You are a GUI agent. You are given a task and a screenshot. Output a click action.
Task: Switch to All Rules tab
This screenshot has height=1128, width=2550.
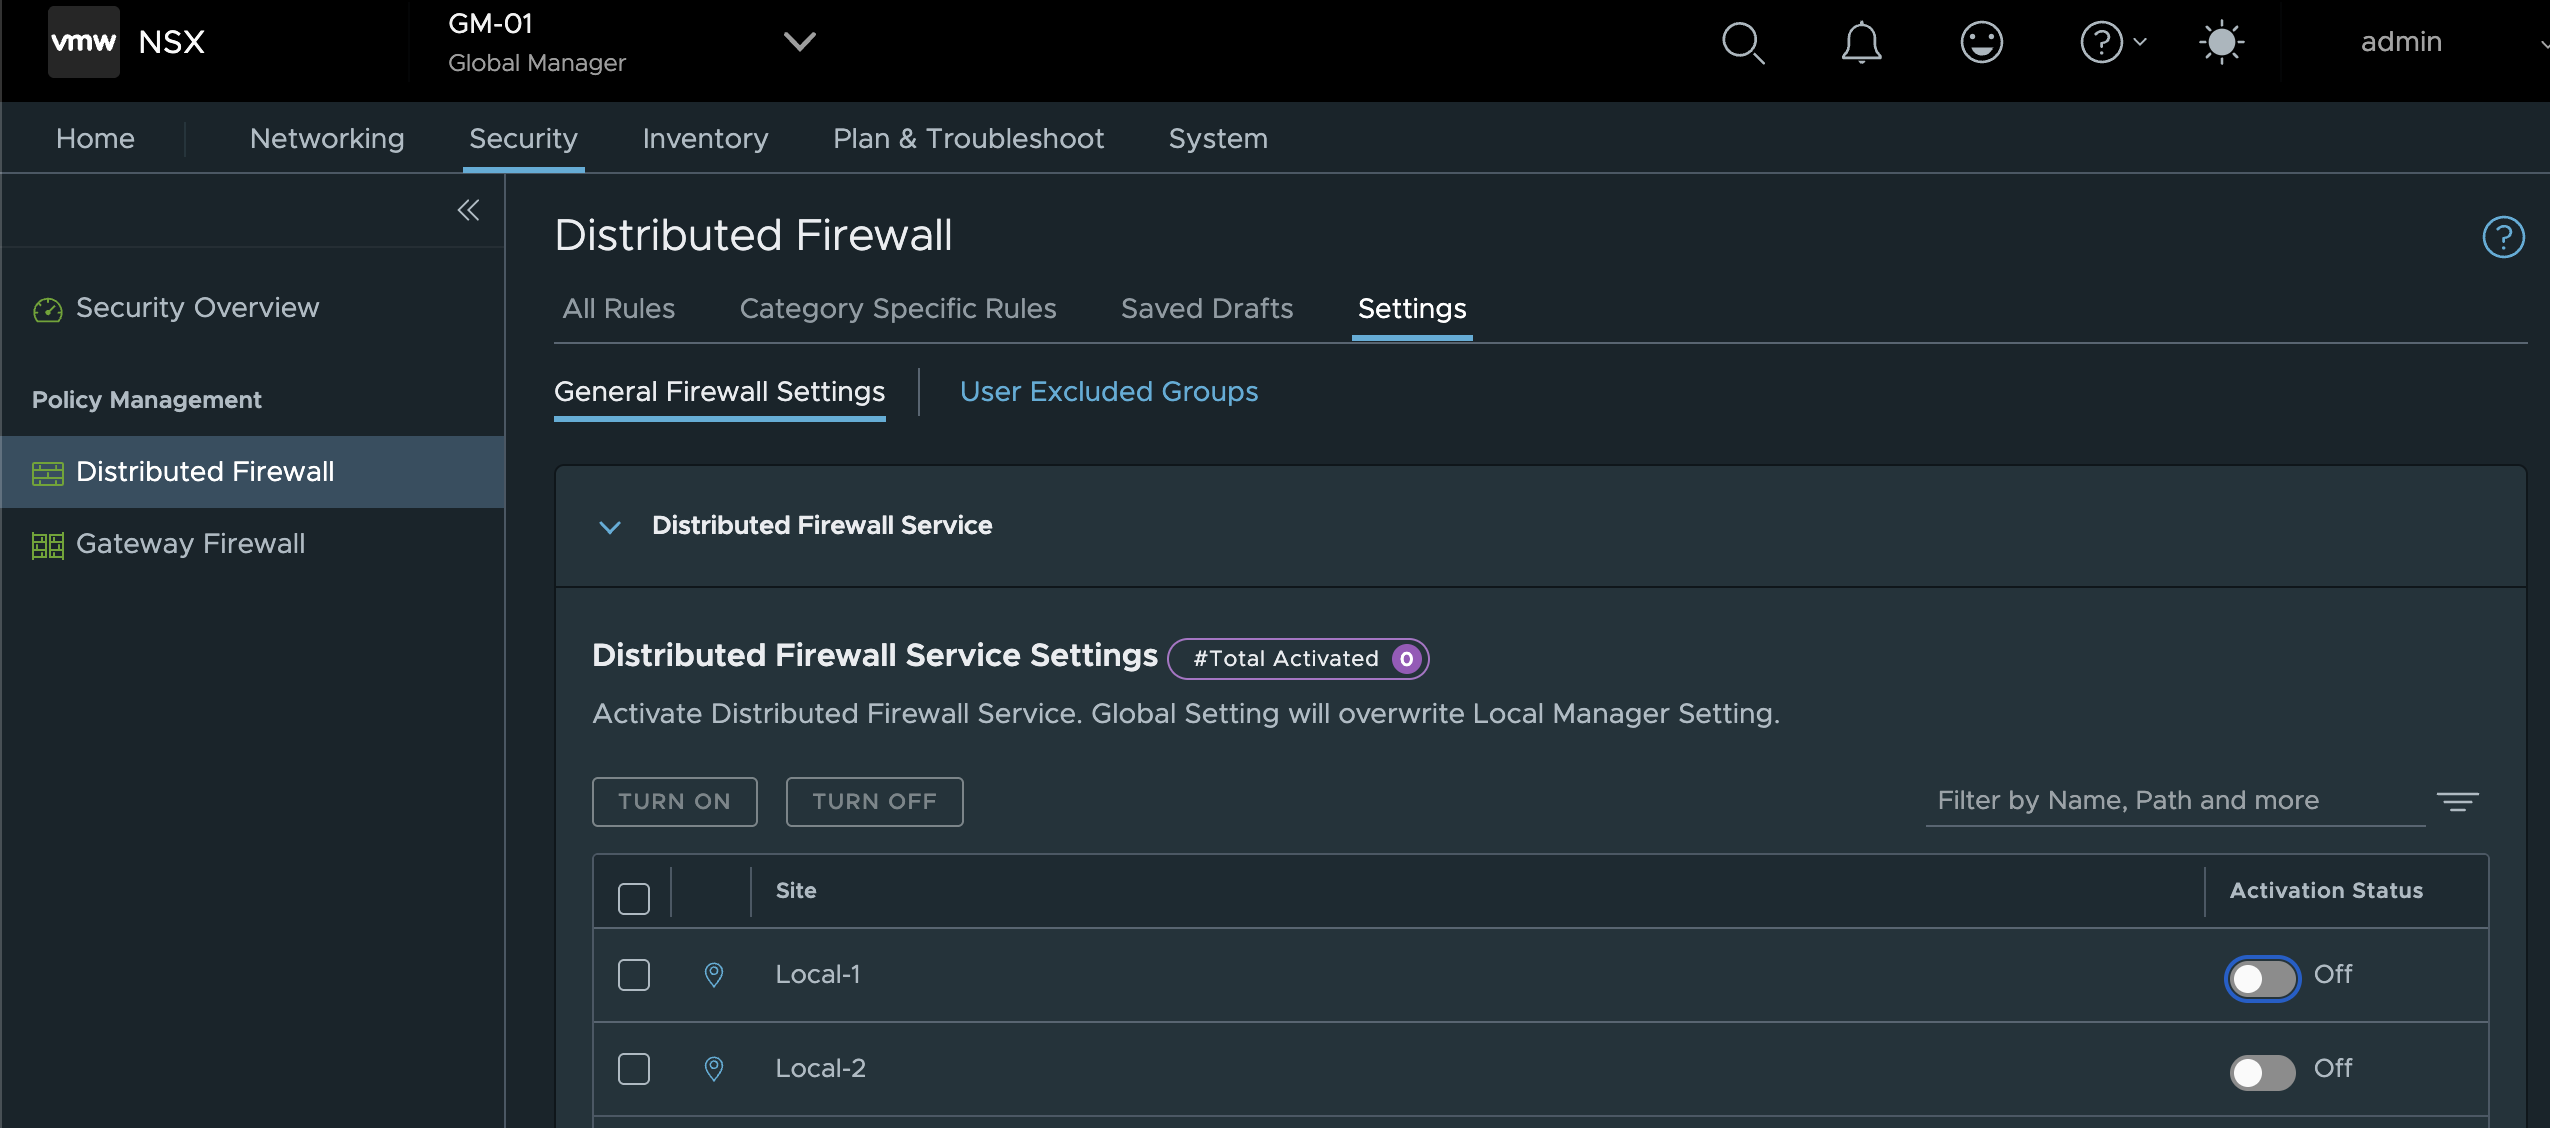pyautogui.click(x=618, y=308)
